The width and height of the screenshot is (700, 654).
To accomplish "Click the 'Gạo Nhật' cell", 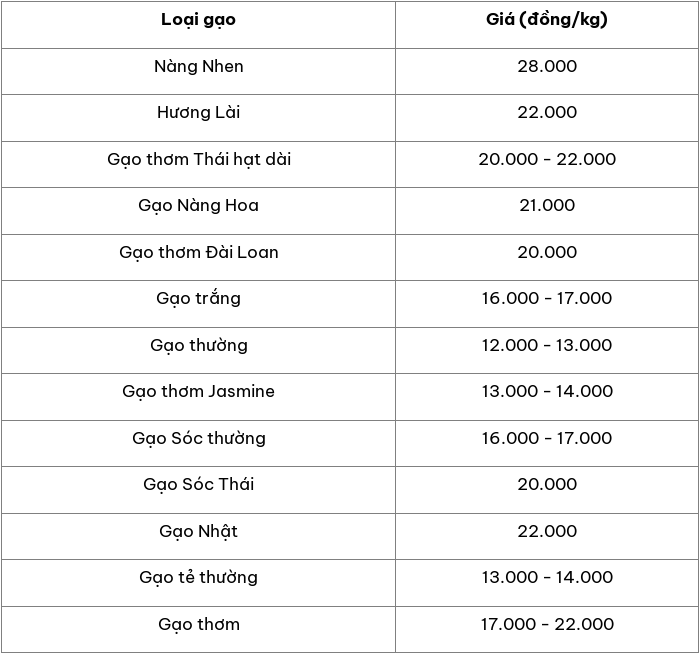I will tap(198, 536).
